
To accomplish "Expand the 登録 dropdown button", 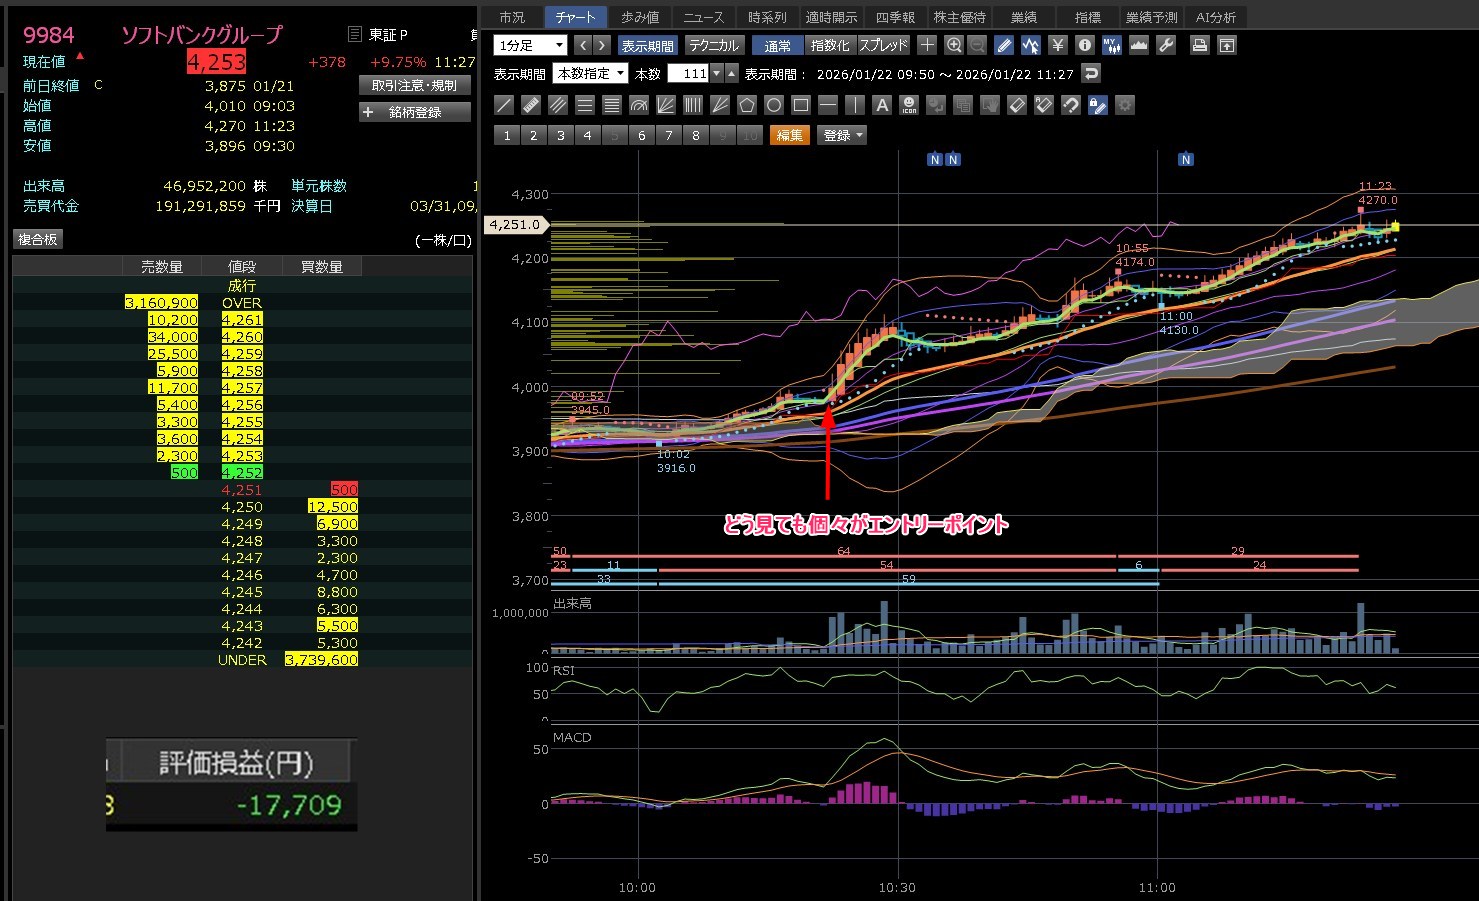I will coord(842,135).
